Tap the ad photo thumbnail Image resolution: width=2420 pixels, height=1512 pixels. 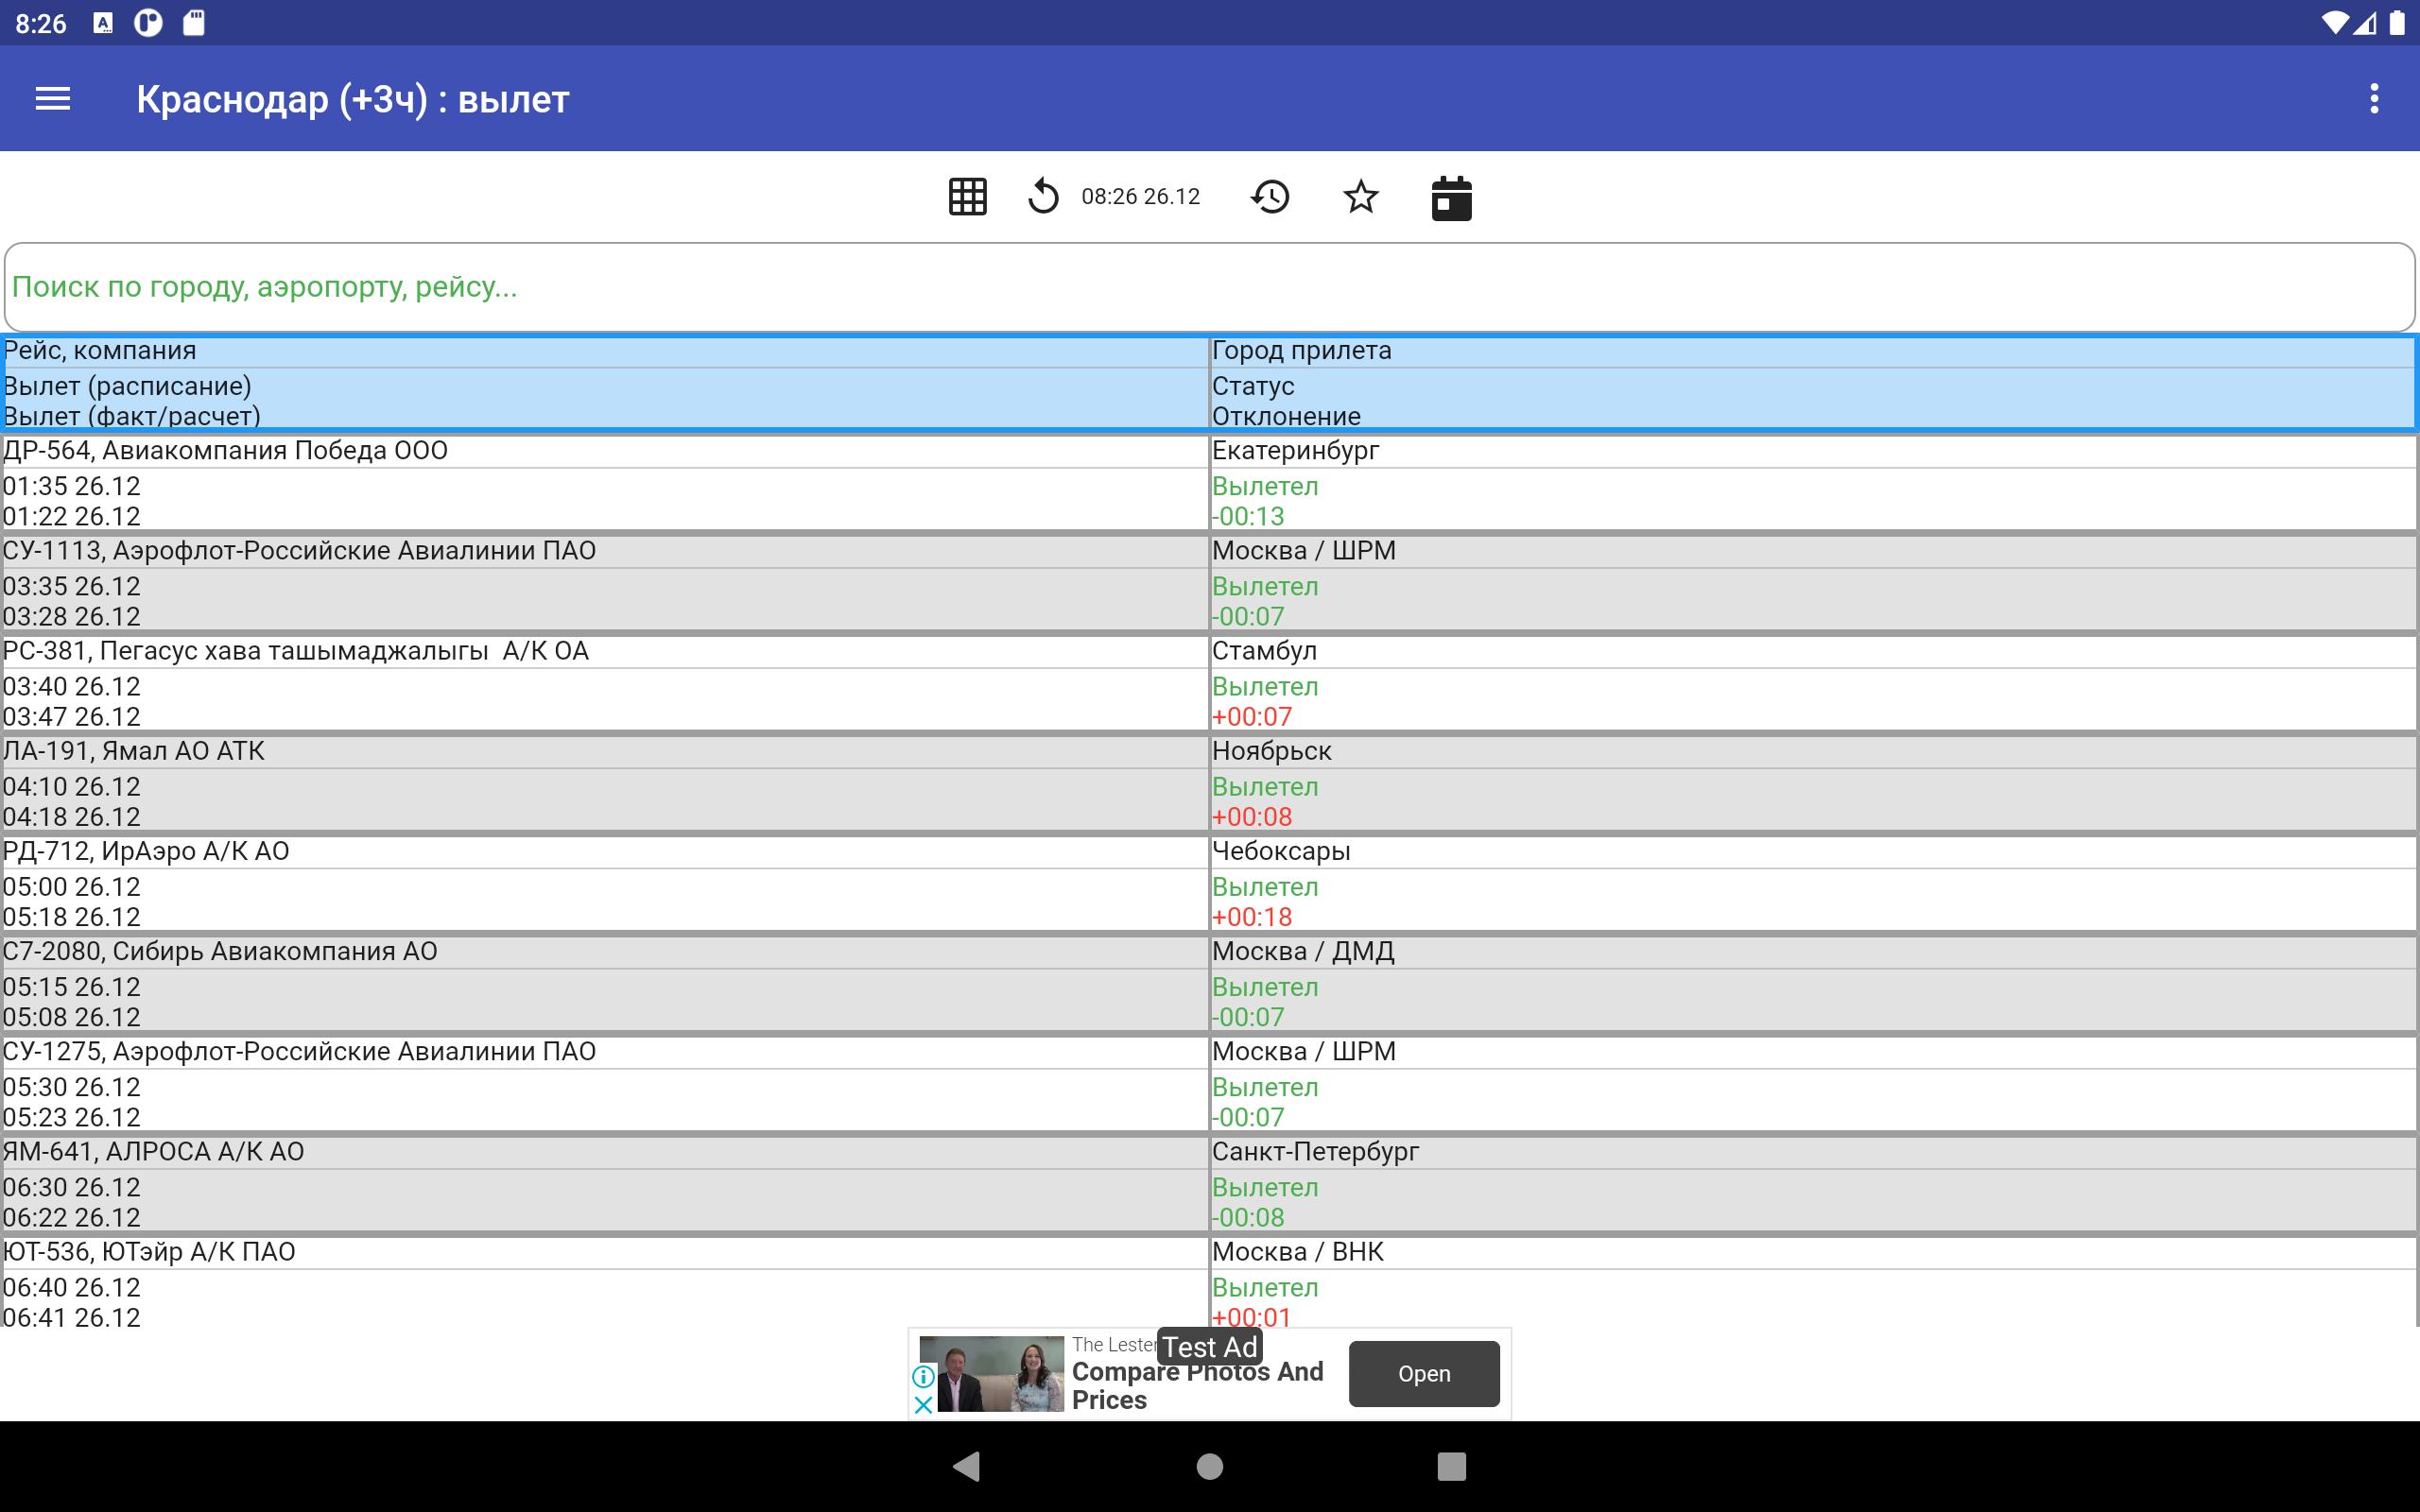click(991, 1374)
